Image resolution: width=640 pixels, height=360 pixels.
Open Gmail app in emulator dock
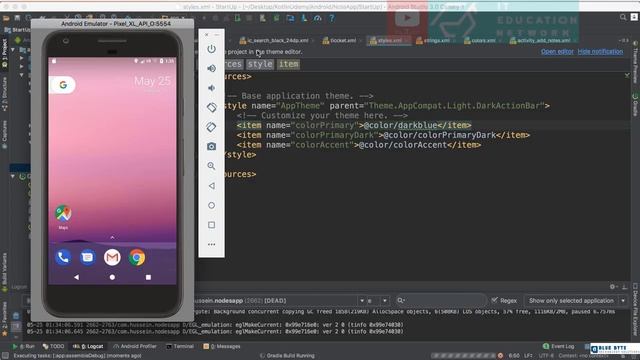(x=112, y=258)
